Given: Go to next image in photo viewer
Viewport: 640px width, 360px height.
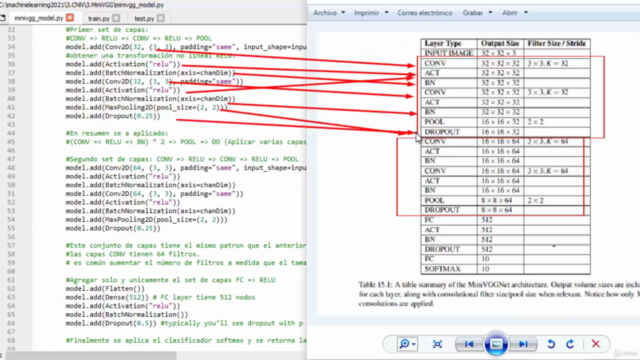Looking at the screenshot, I should click(x=523, y=344).
